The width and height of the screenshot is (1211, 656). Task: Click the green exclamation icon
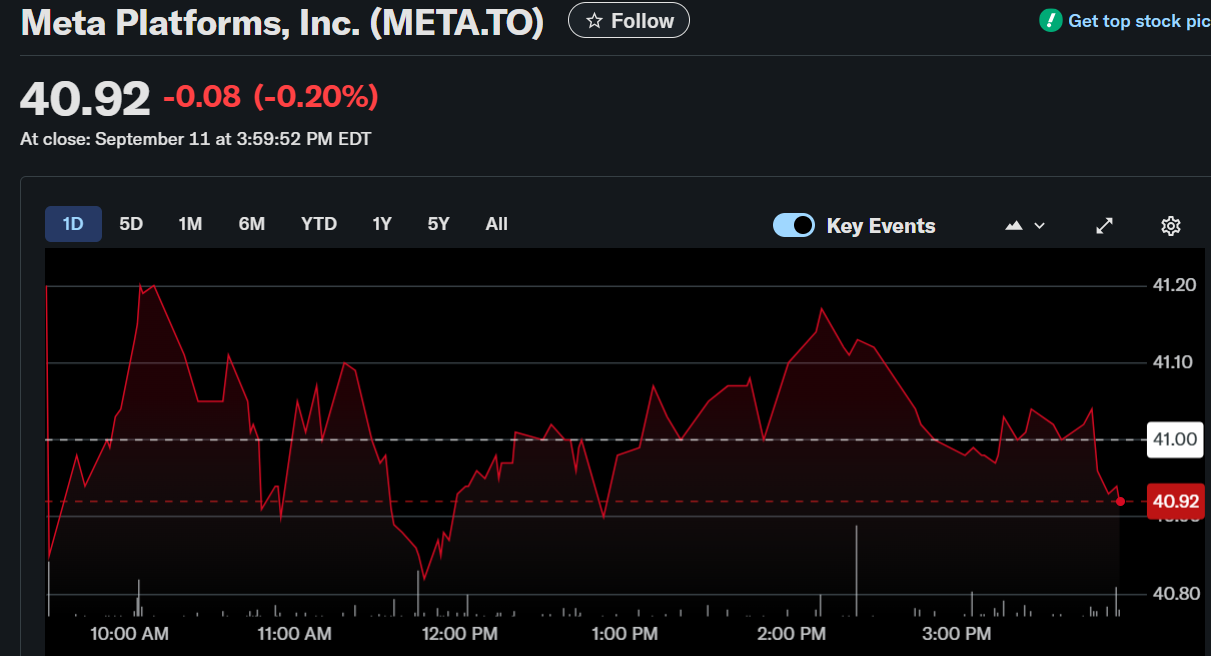(1050, 20)
